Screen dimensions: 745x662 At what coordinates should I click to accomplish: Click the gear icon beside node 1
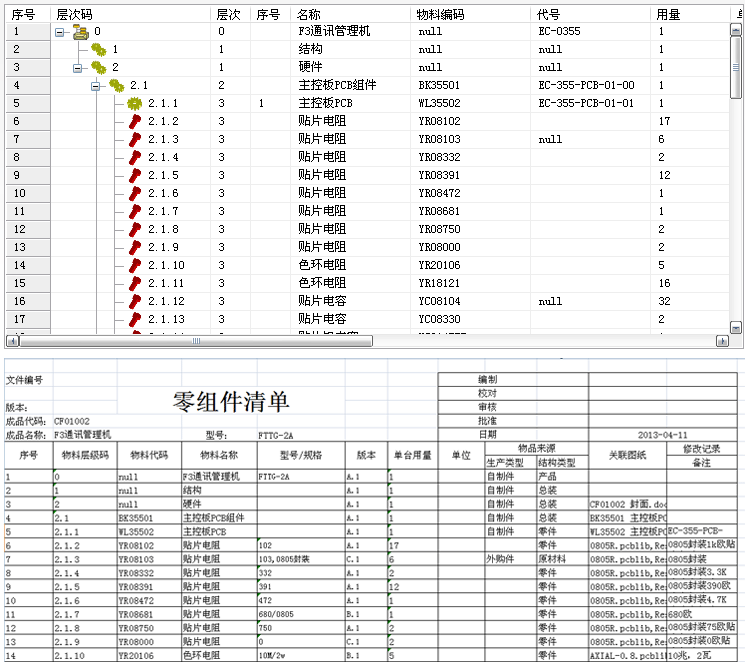[98, 49]
